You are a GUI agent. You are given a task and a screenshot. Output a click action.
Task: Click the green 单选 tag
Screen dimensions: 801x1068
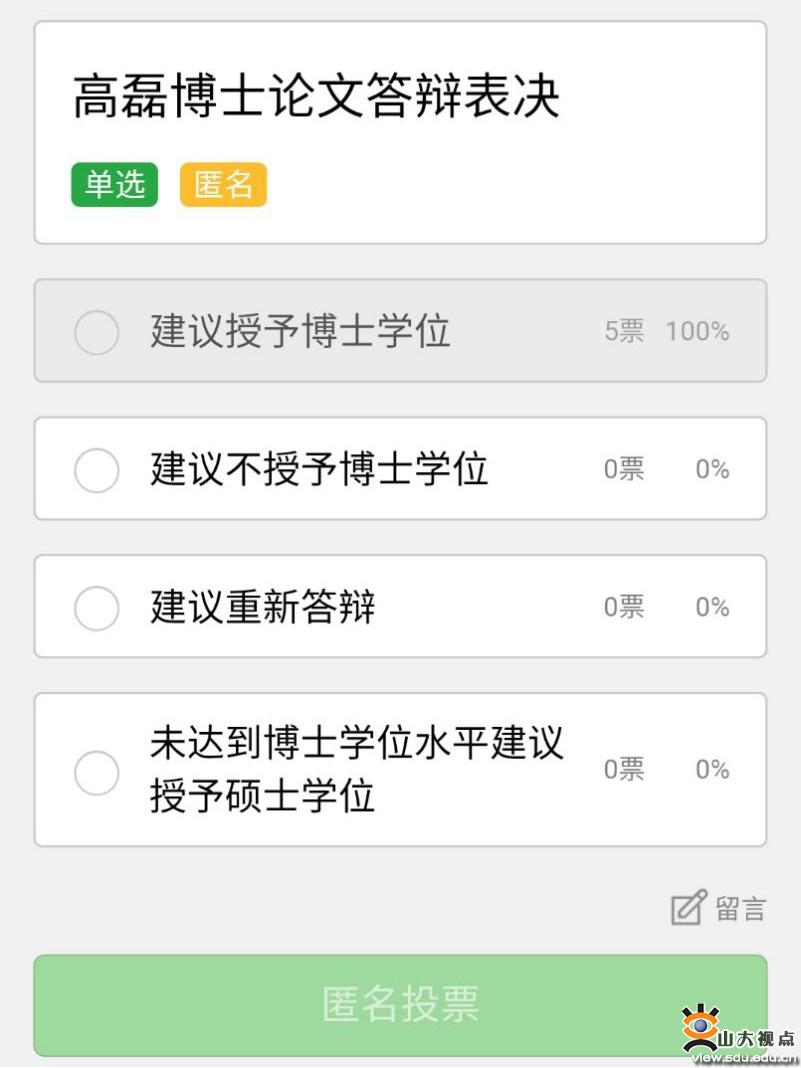point(114,185)
